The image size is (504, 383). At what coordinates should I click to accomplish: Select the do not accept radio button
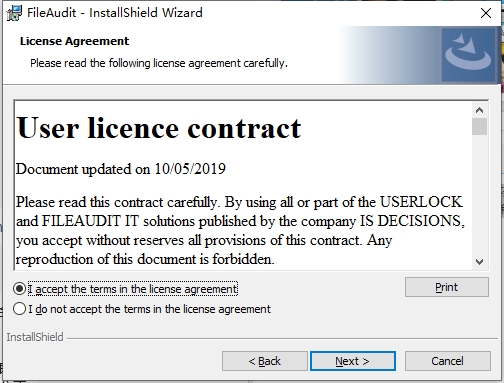click(19, 309)
